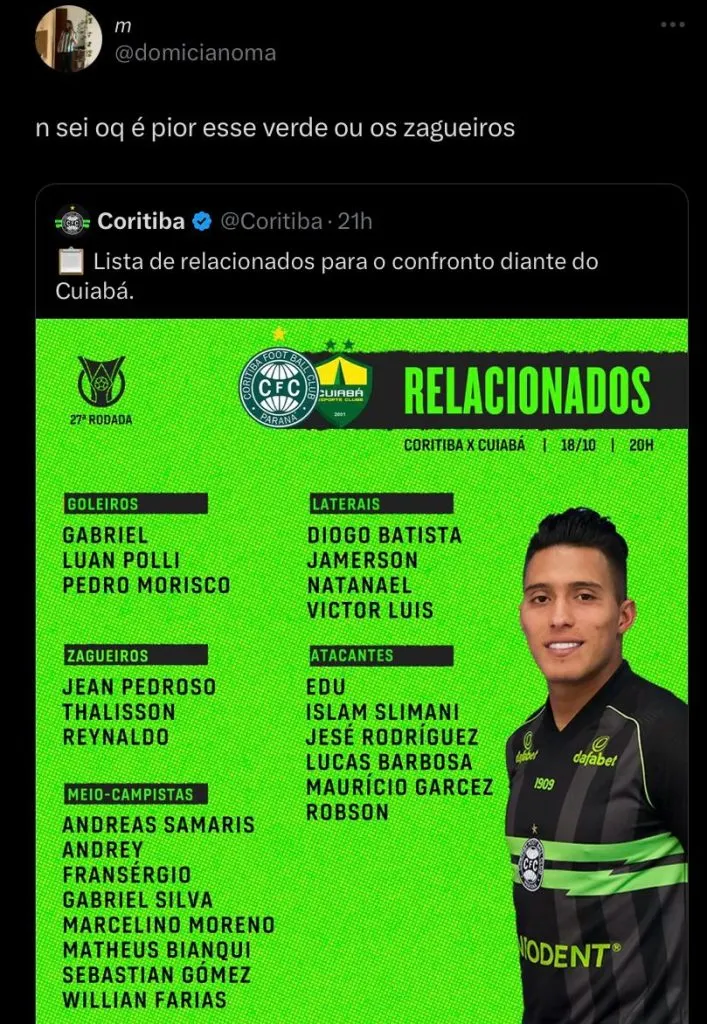Click the 21h timestamp of quoted tweet
Image resolution: width=707 pixels, height=1024 pixels.
pyautogui.click(x=355, y=221)
